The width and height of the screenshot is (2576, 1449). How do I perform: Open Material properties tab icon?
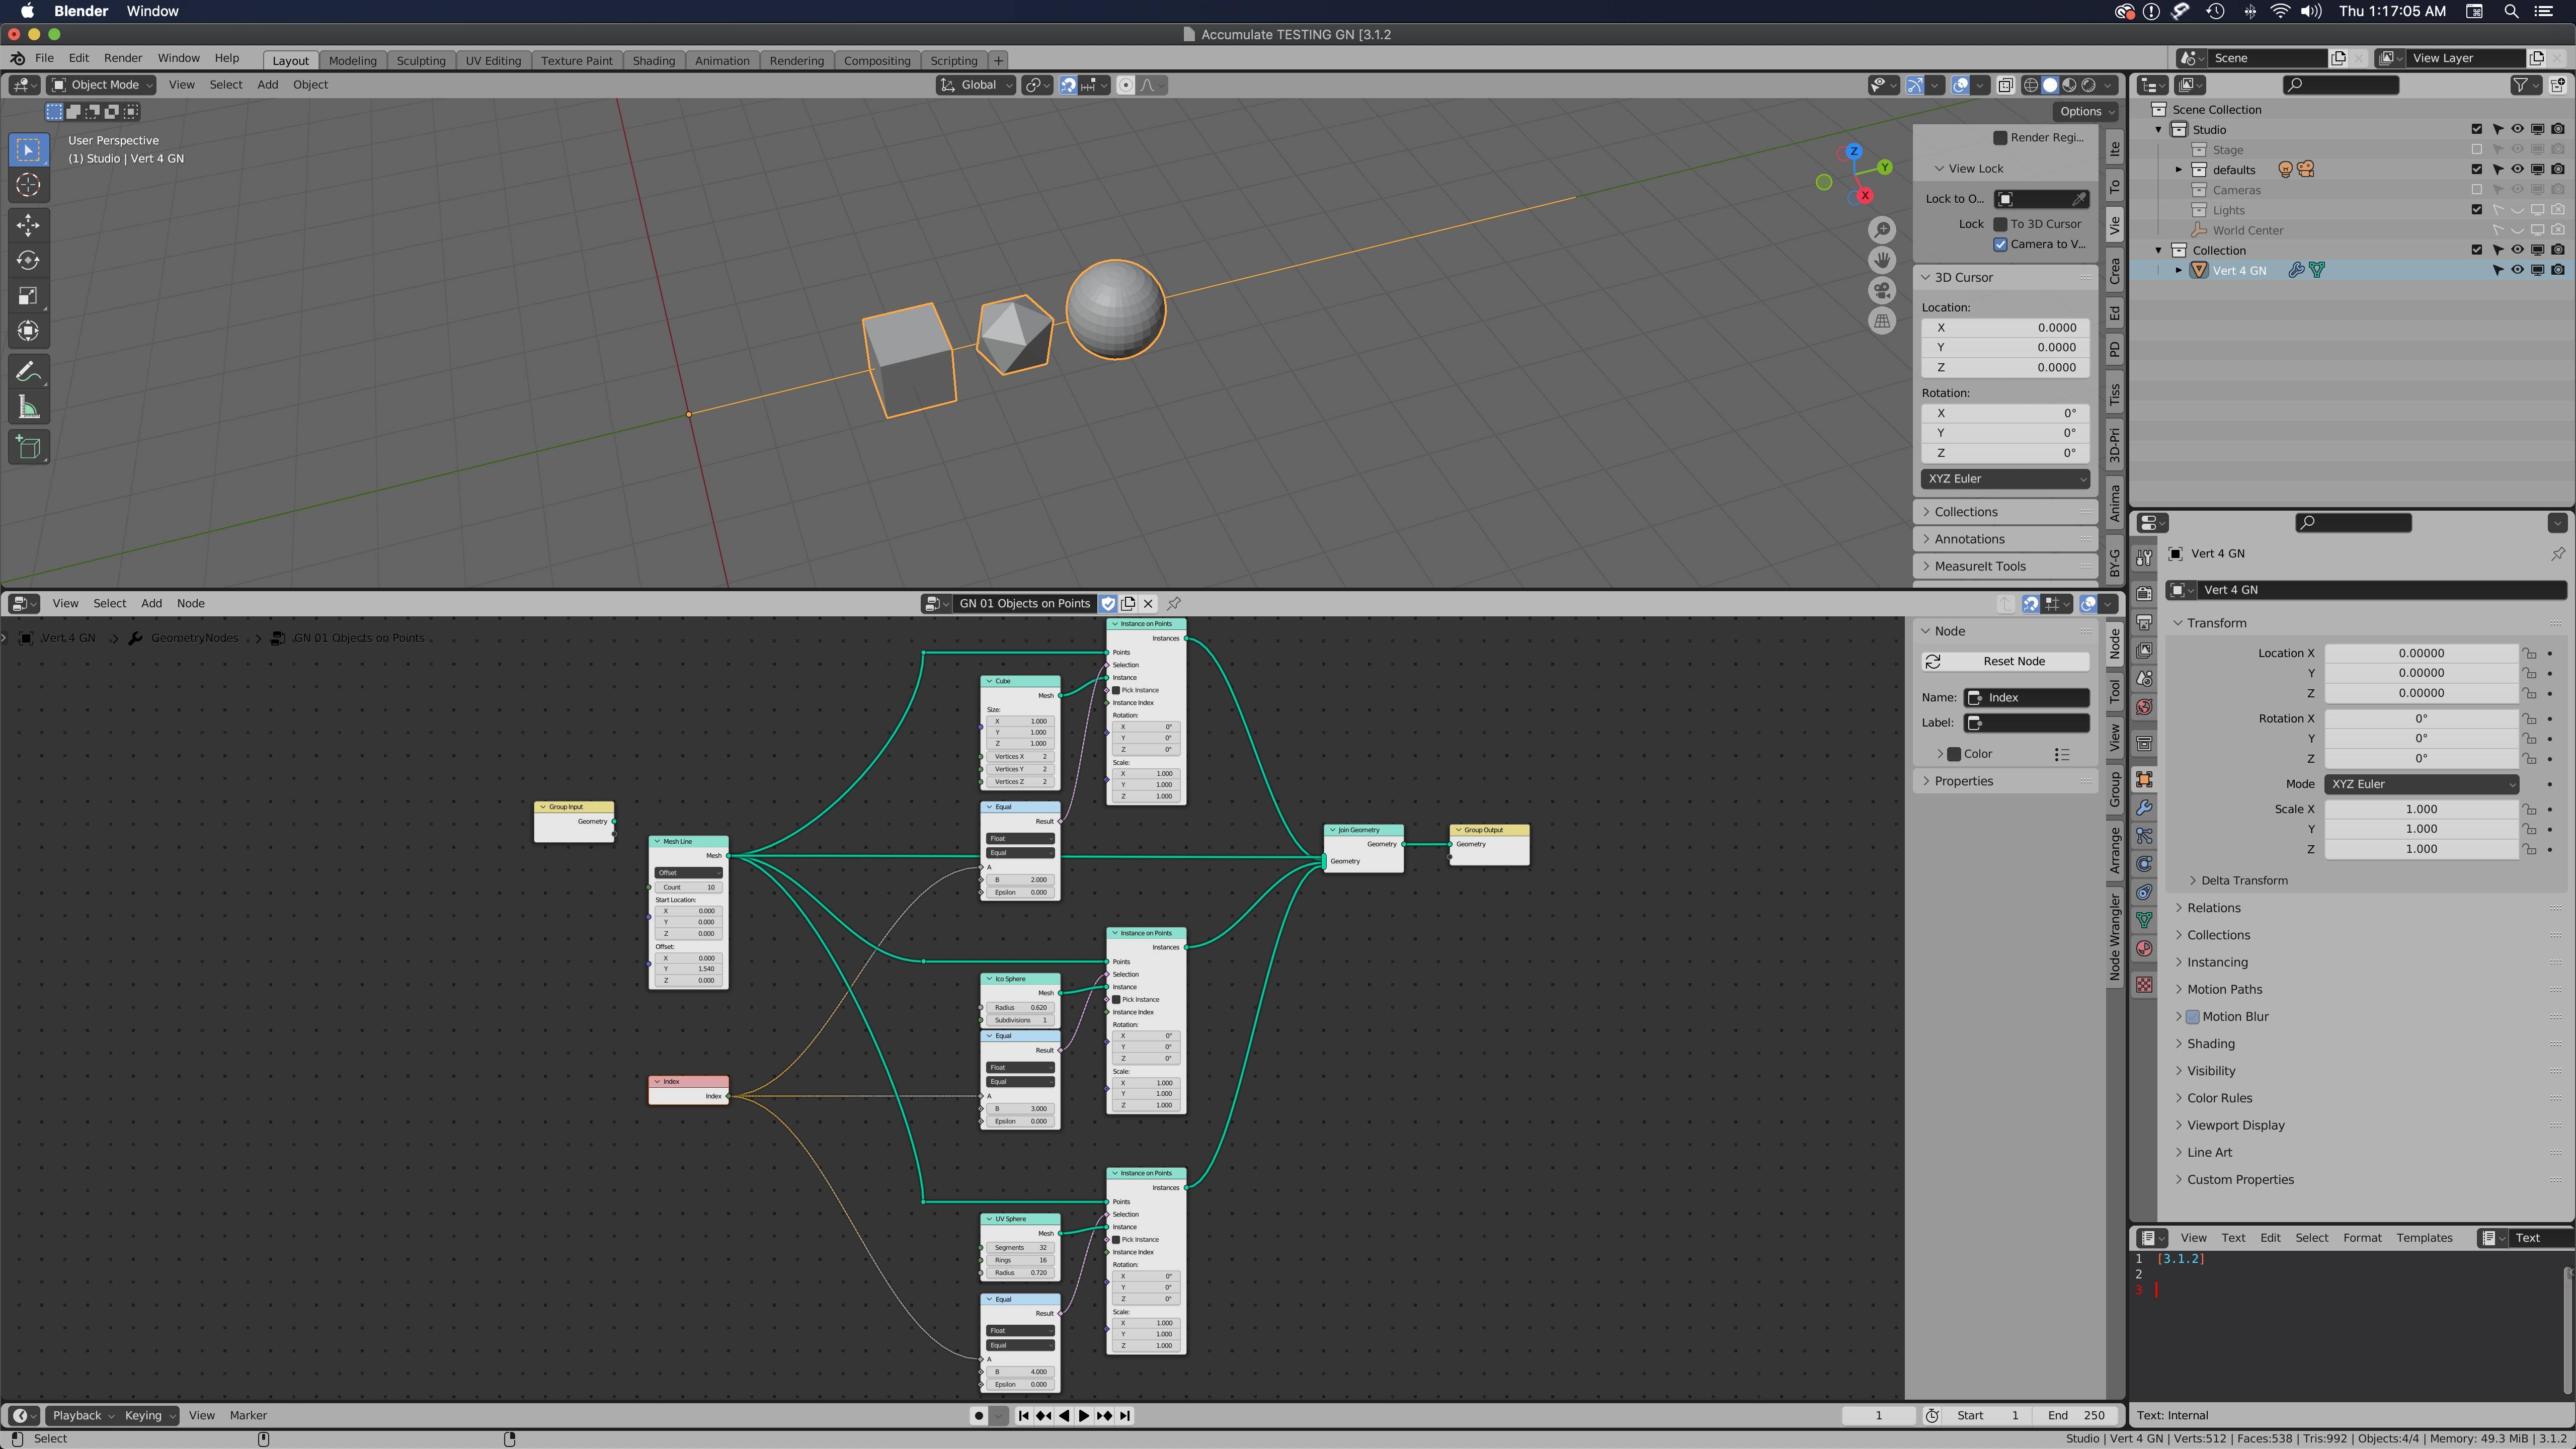(2144, 948)
